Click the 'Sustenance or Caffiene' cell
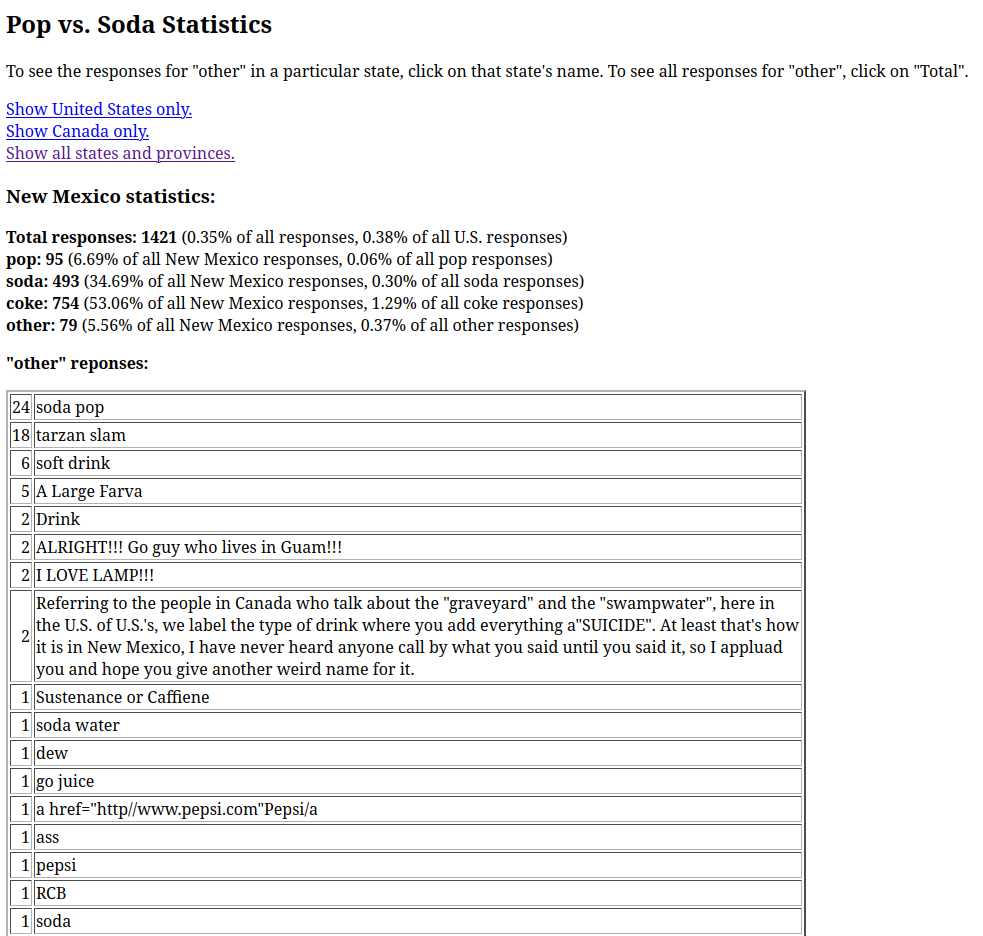This screenshot has width=983, height=936. coord(418,697)
